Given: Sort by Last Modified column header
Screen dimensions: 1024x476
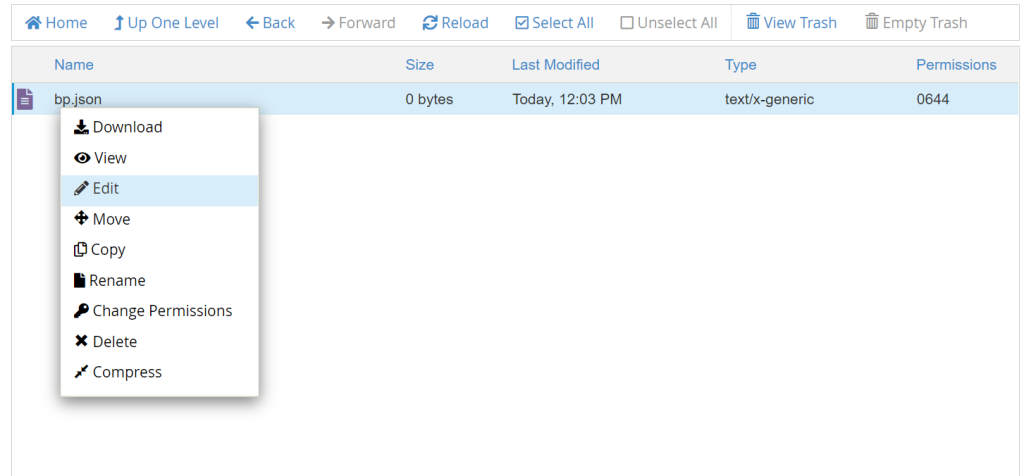Looking at the screenshot, I should [x=555, y=65].
